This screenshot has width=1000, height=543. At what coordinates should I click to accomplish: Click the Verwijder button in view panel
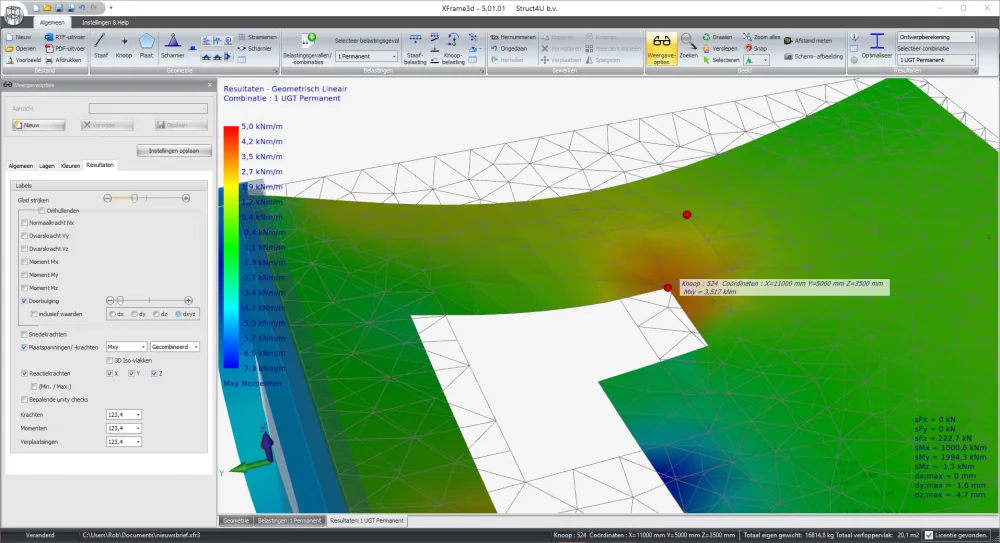108,125
